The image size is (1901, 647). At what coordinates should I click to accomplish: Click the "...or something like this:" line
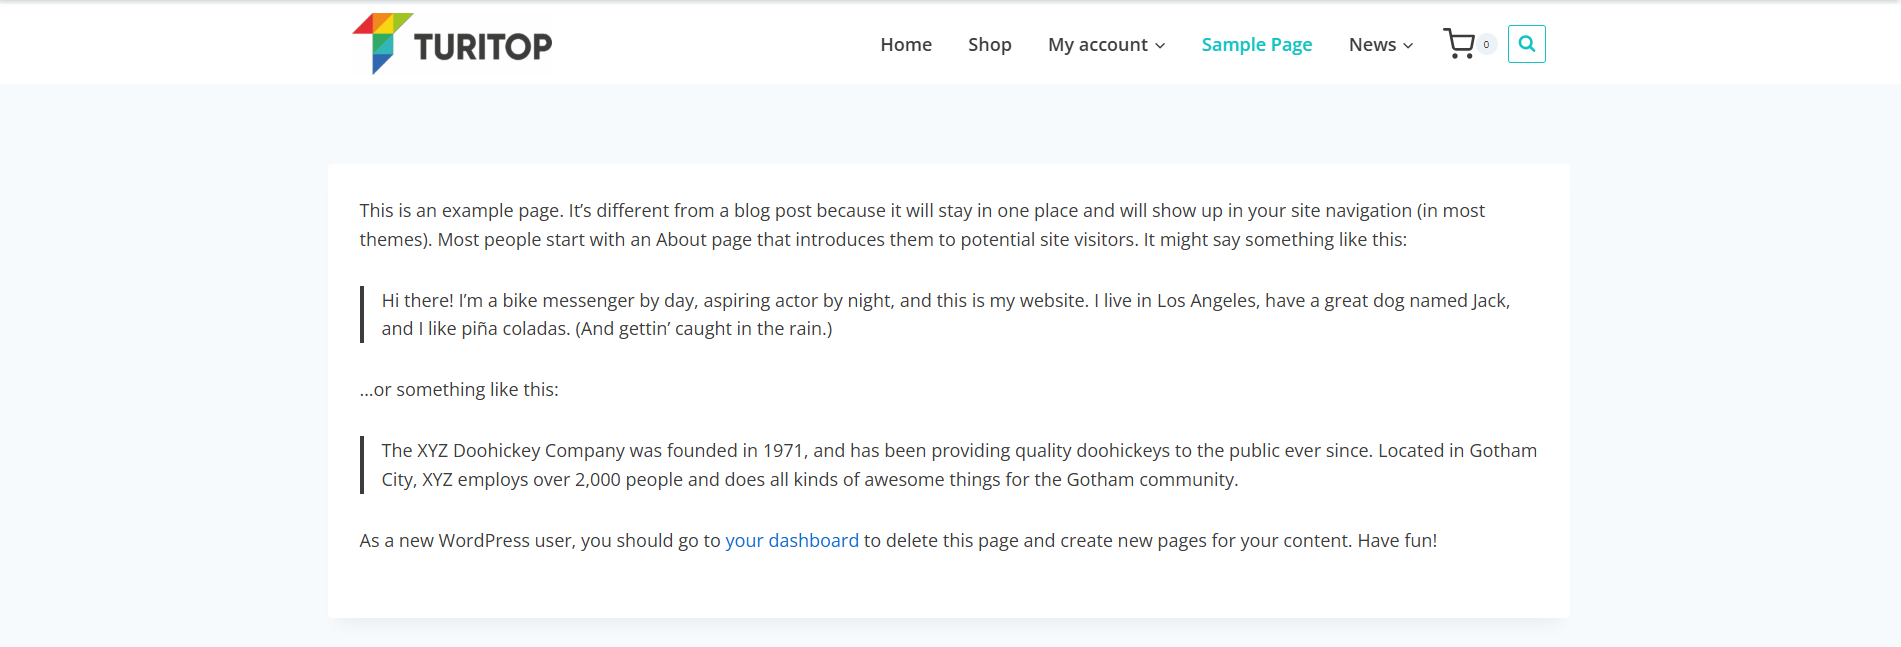[459, 390]
